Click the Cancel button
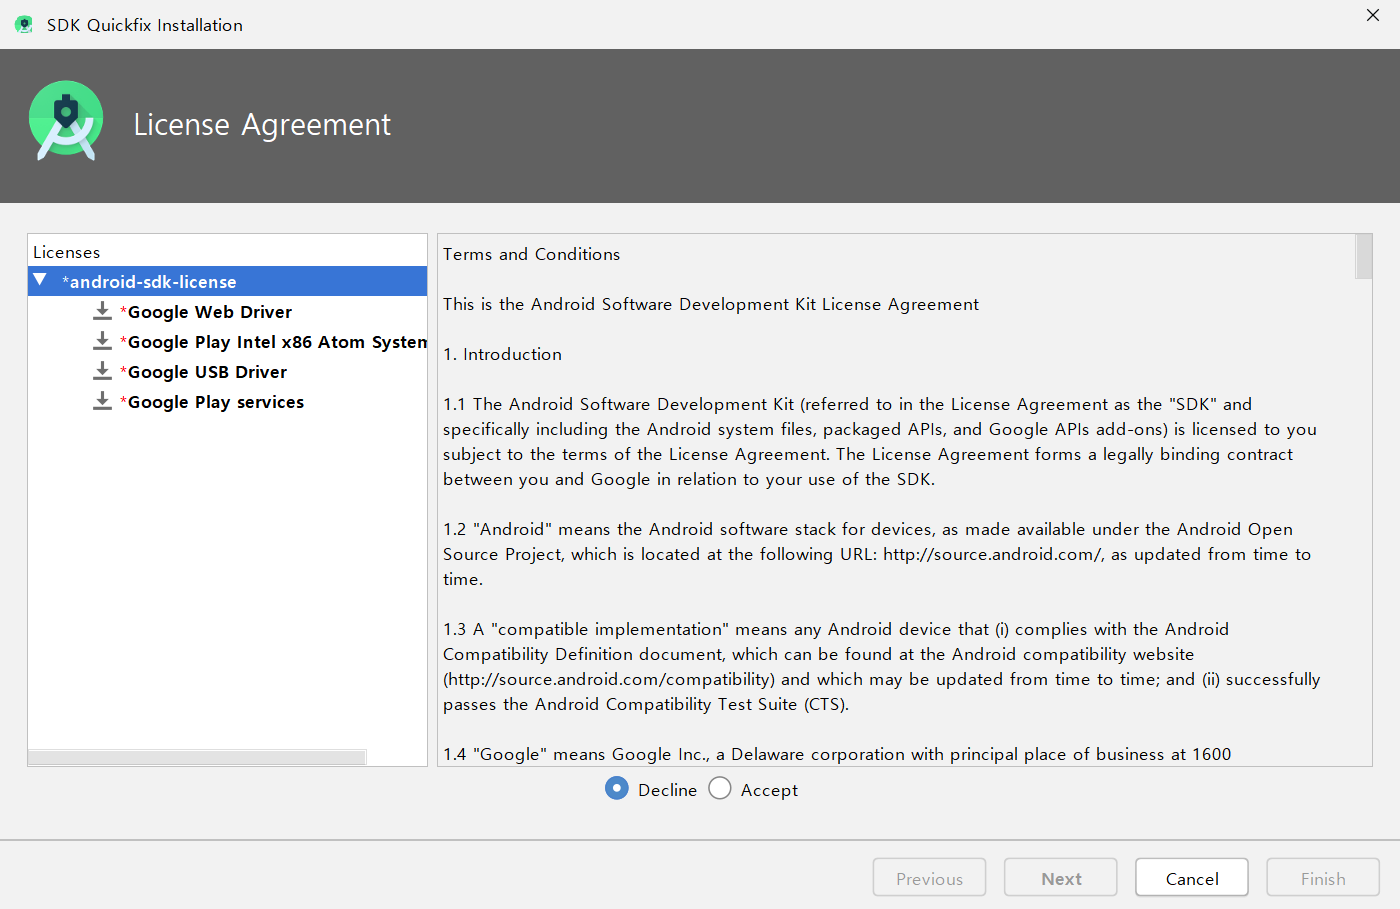This screenshot has width=1400, height=909. pos(1192,878)
